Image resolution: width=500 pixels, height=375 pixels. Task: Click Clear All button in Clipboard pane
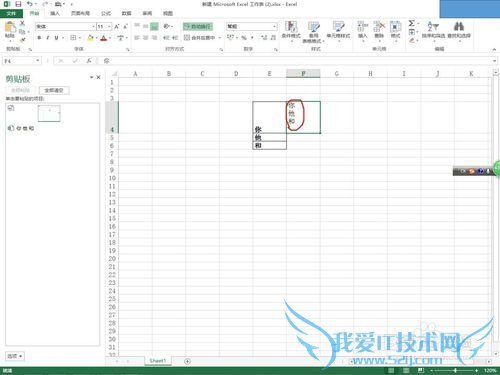click(54, 90)
